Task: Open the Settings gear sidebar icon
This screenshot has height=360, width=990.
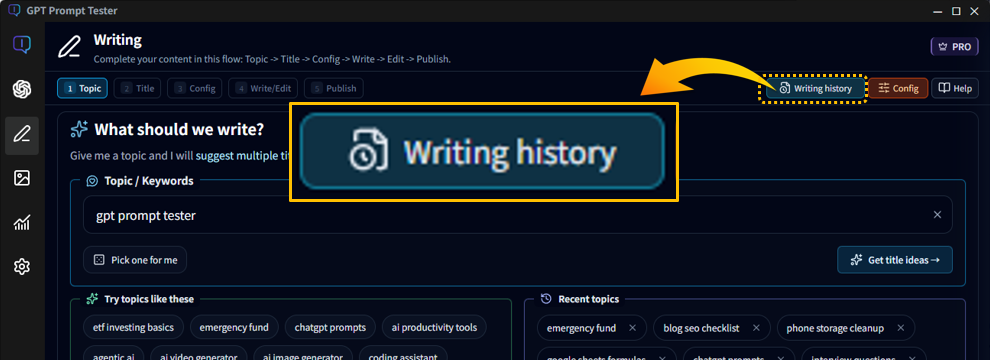Action: 22,267
